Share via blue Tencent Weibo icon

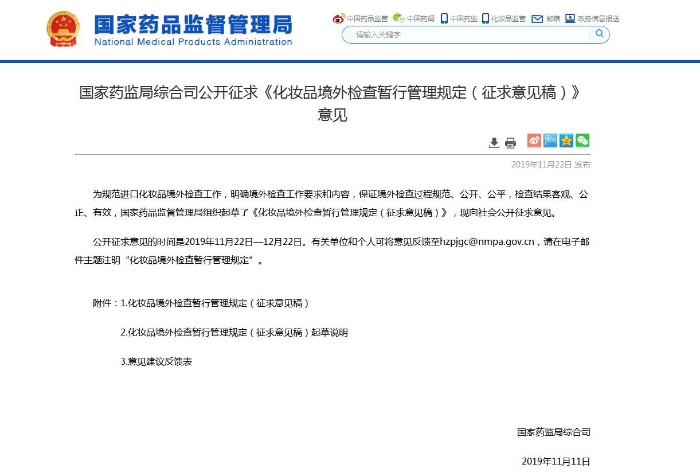(x=550, y=141)
